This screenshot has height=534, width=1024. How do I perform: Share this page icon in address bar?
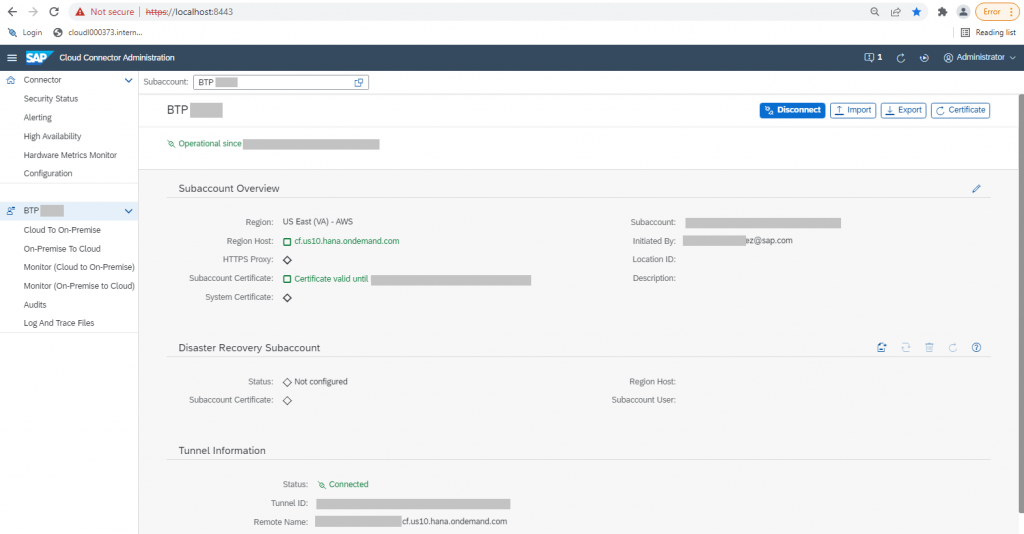click(x=895, y=12)
